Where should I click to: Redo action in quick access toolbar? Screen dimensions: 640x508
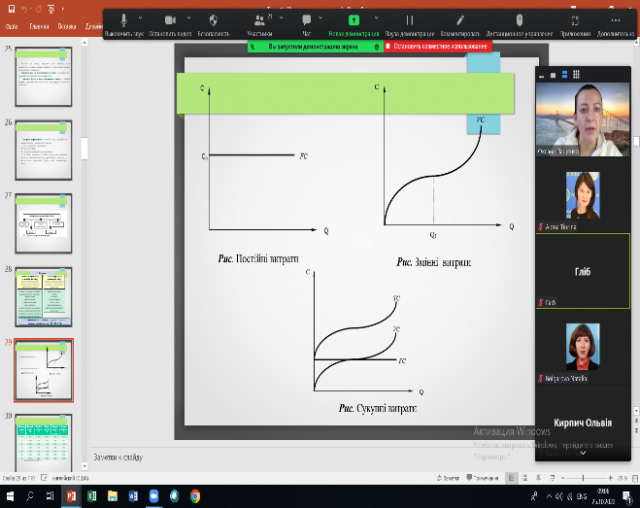click(x=39, y=9)
